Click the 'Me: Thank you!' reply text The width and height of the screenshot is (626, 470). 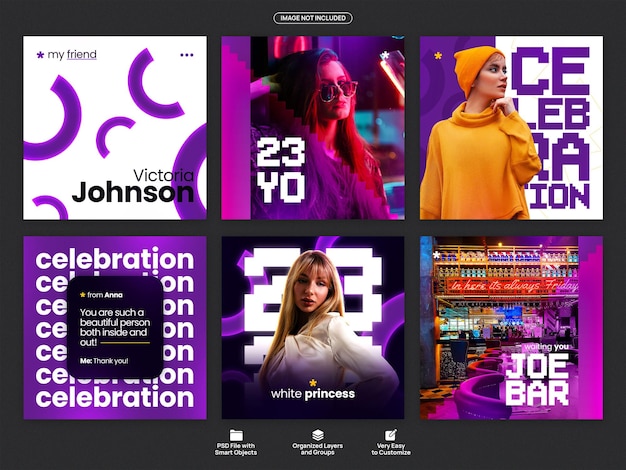coord(104,361)
